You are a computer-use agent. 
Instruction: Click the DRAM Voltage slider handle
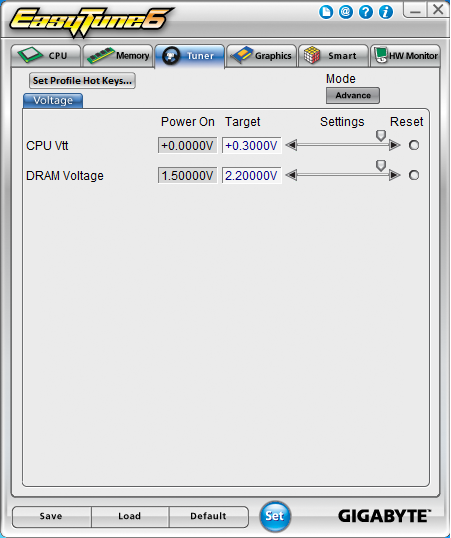[x=381, y=165]
